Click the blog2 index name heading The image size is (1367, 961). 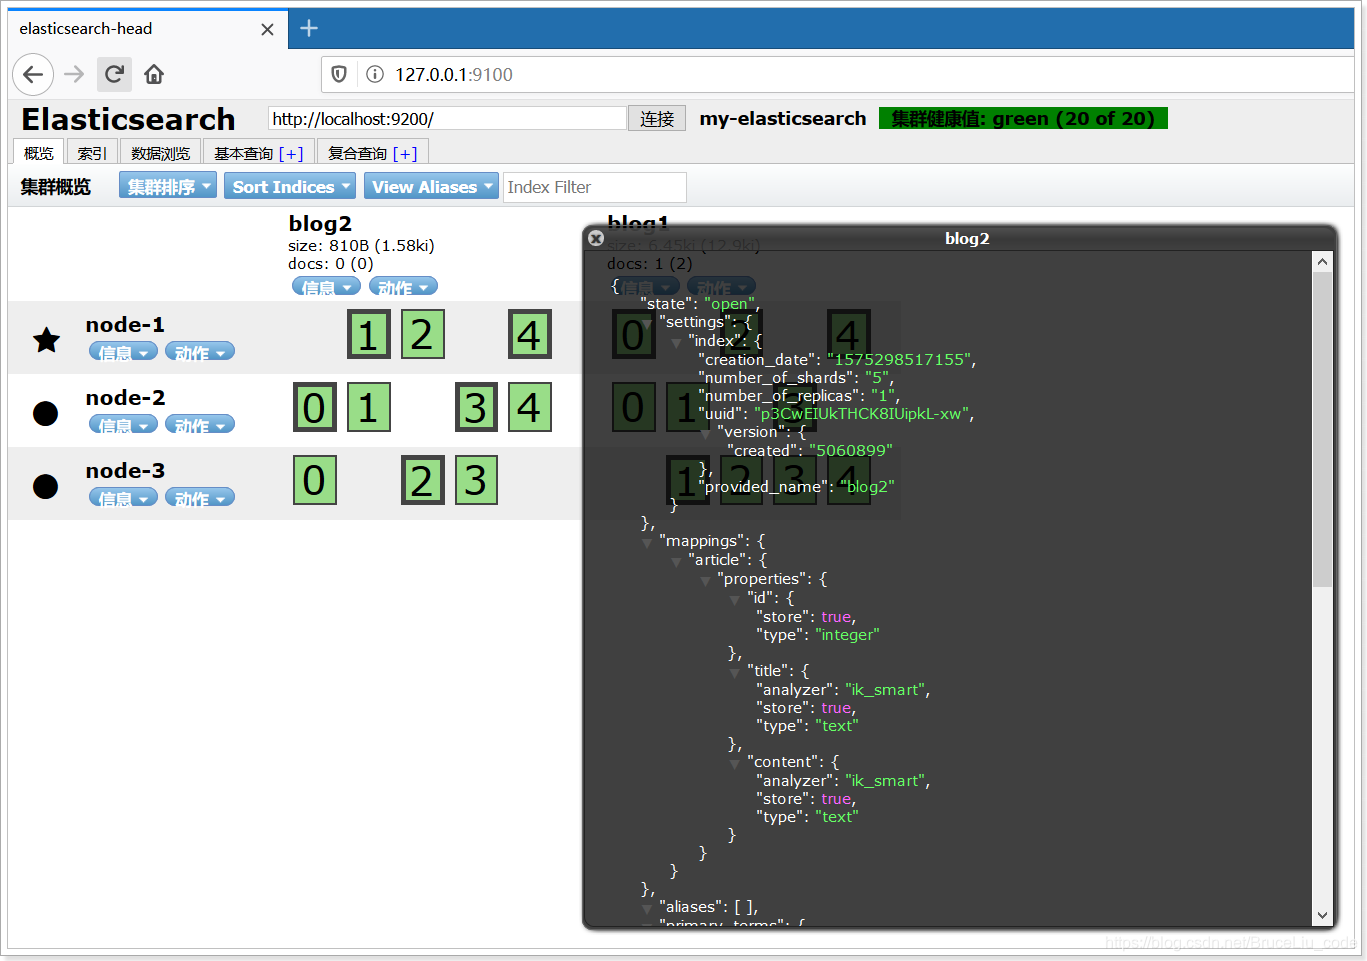click(320, 224)
